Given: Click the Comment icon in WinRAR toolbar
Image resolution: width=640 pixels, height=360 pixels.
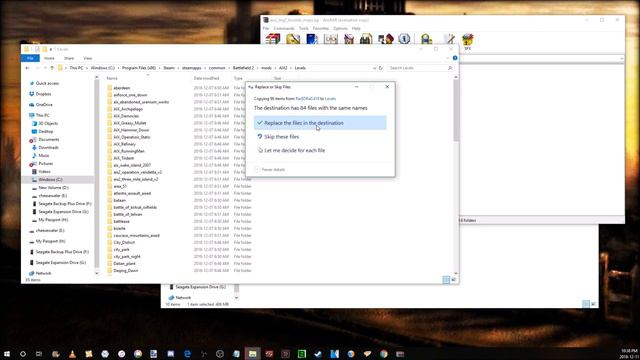Looking at the screenshot, I should click(x=449, y=39).
